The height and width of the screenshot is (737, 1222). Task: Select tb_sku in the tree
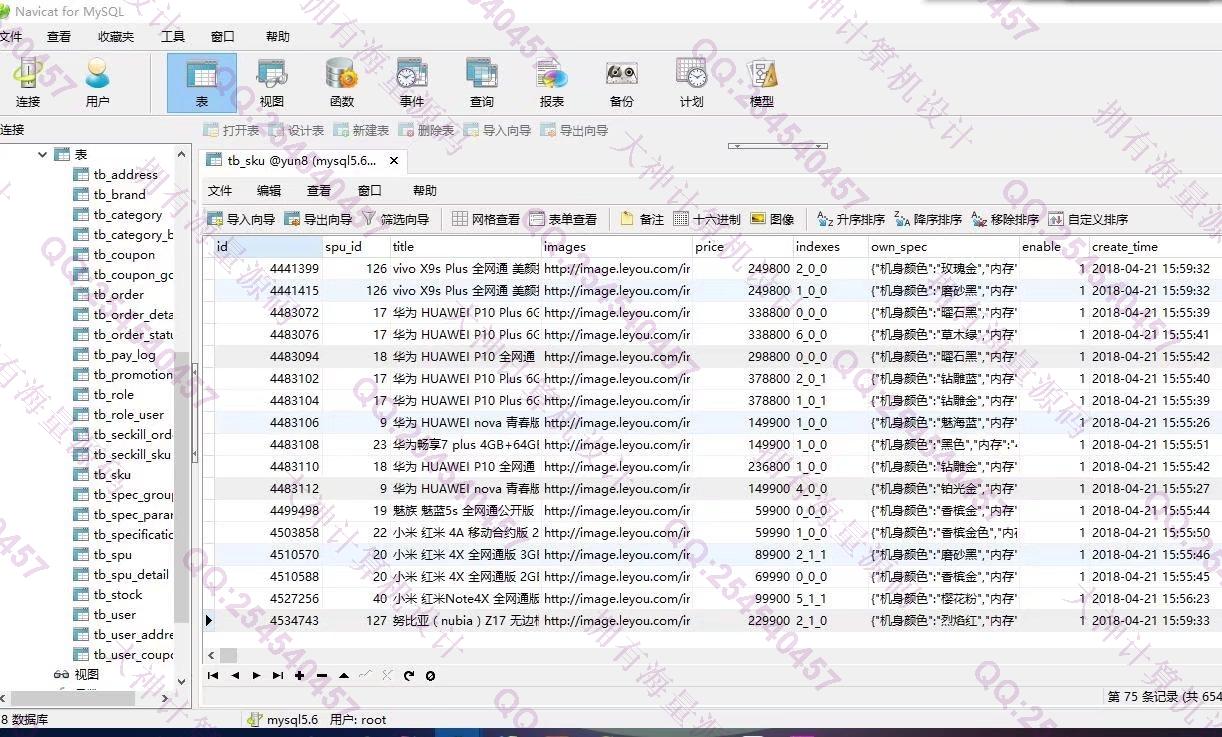112,474
